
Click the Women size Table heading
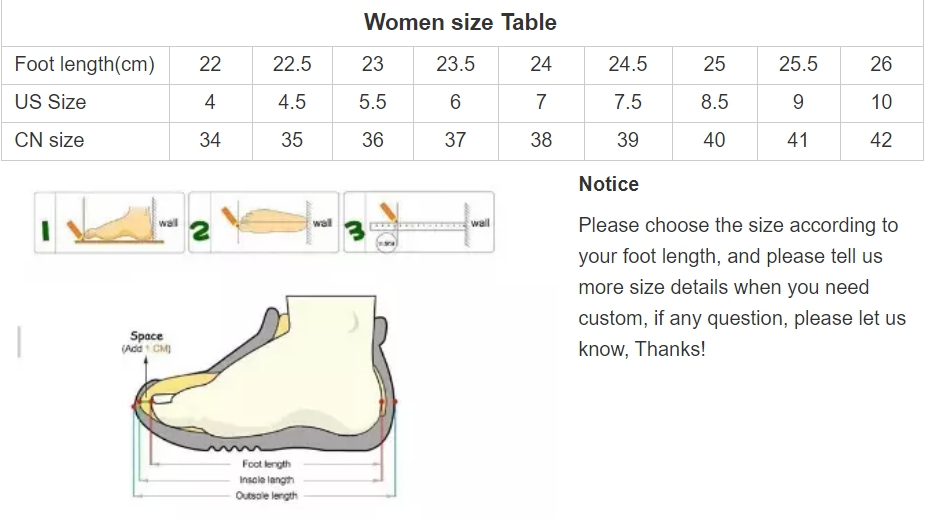[x=460, y=22]
